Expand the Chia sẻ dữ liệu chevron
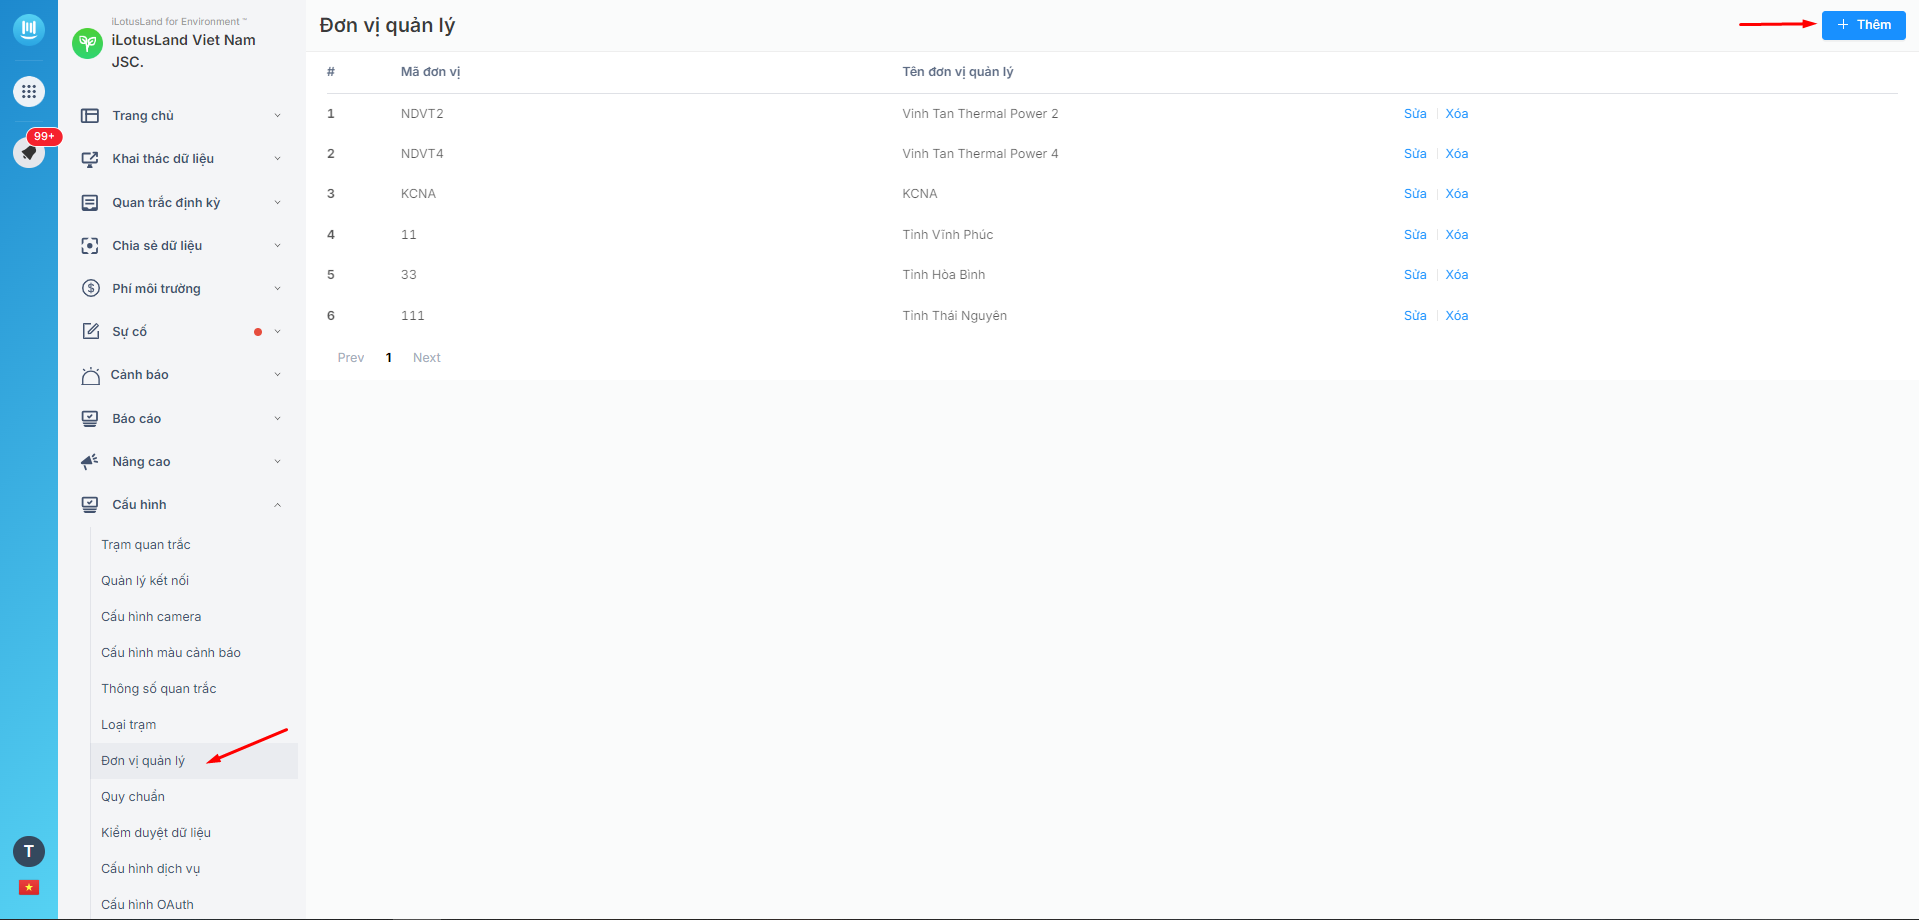 coord(277,246)
